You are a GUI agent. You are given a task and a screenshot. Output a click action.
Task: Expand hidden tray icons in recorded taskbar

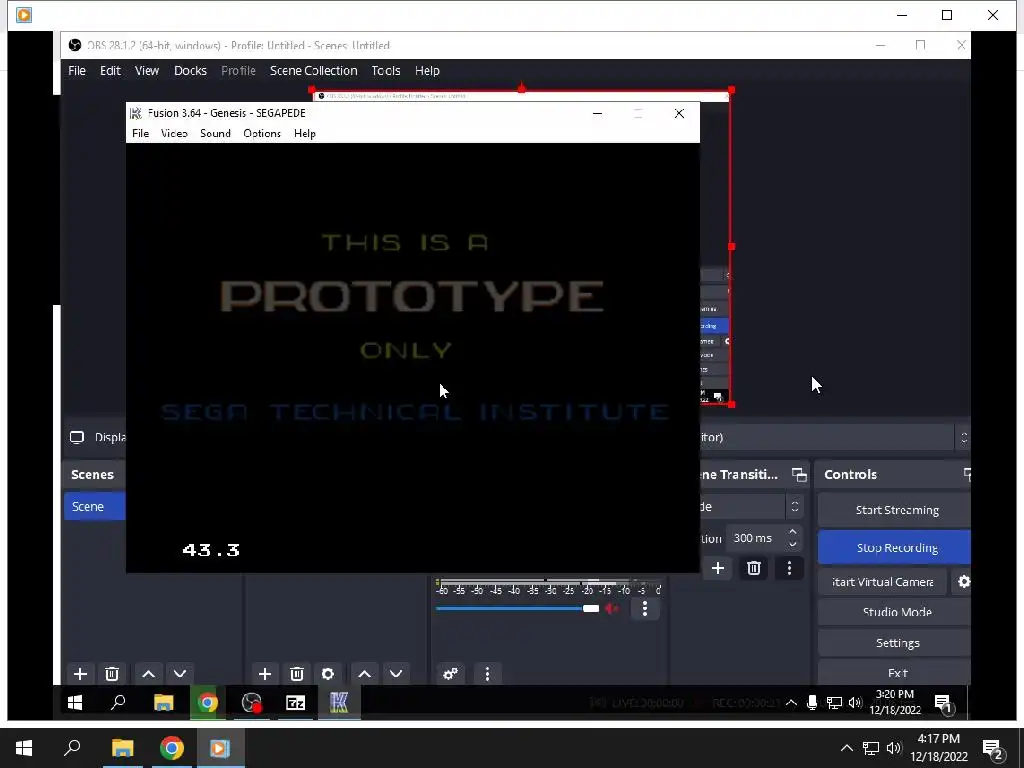(791, 703)
